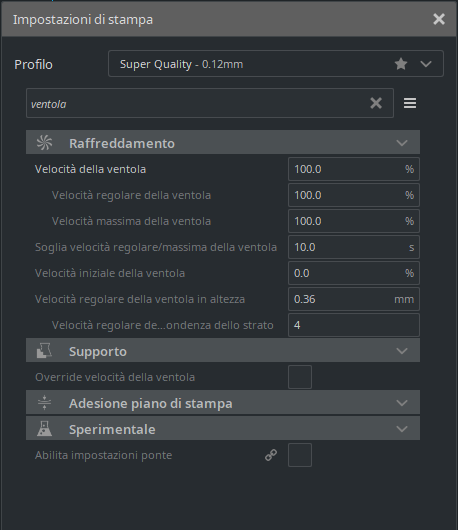
Task: Click the Supporto section icon
Action: tap(44, 351)
